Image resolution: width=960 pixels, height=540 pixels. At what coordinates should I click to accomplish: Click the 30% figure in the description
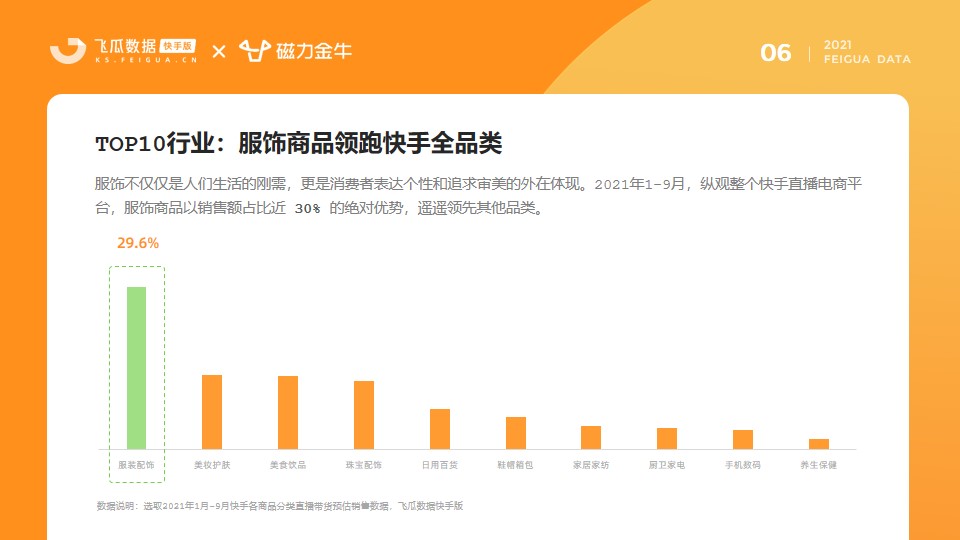coord(307,209)
